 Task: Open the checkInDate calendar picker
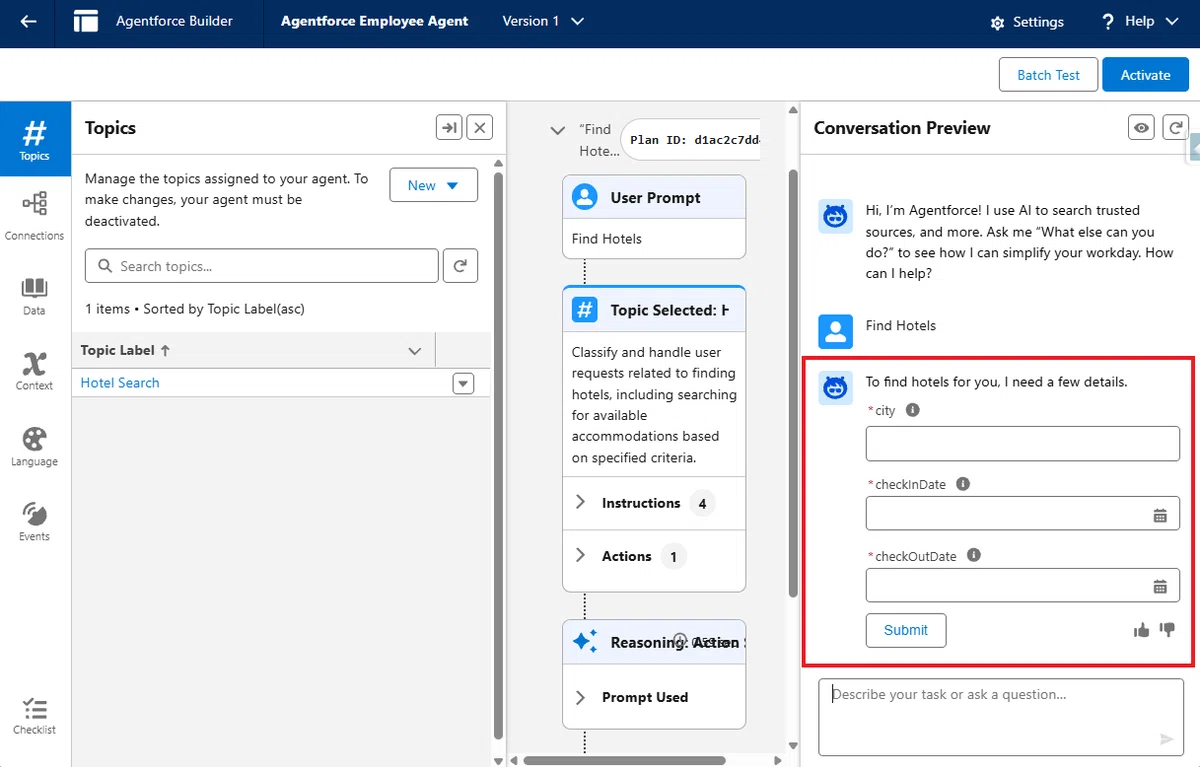click(x=1160, y=515)
